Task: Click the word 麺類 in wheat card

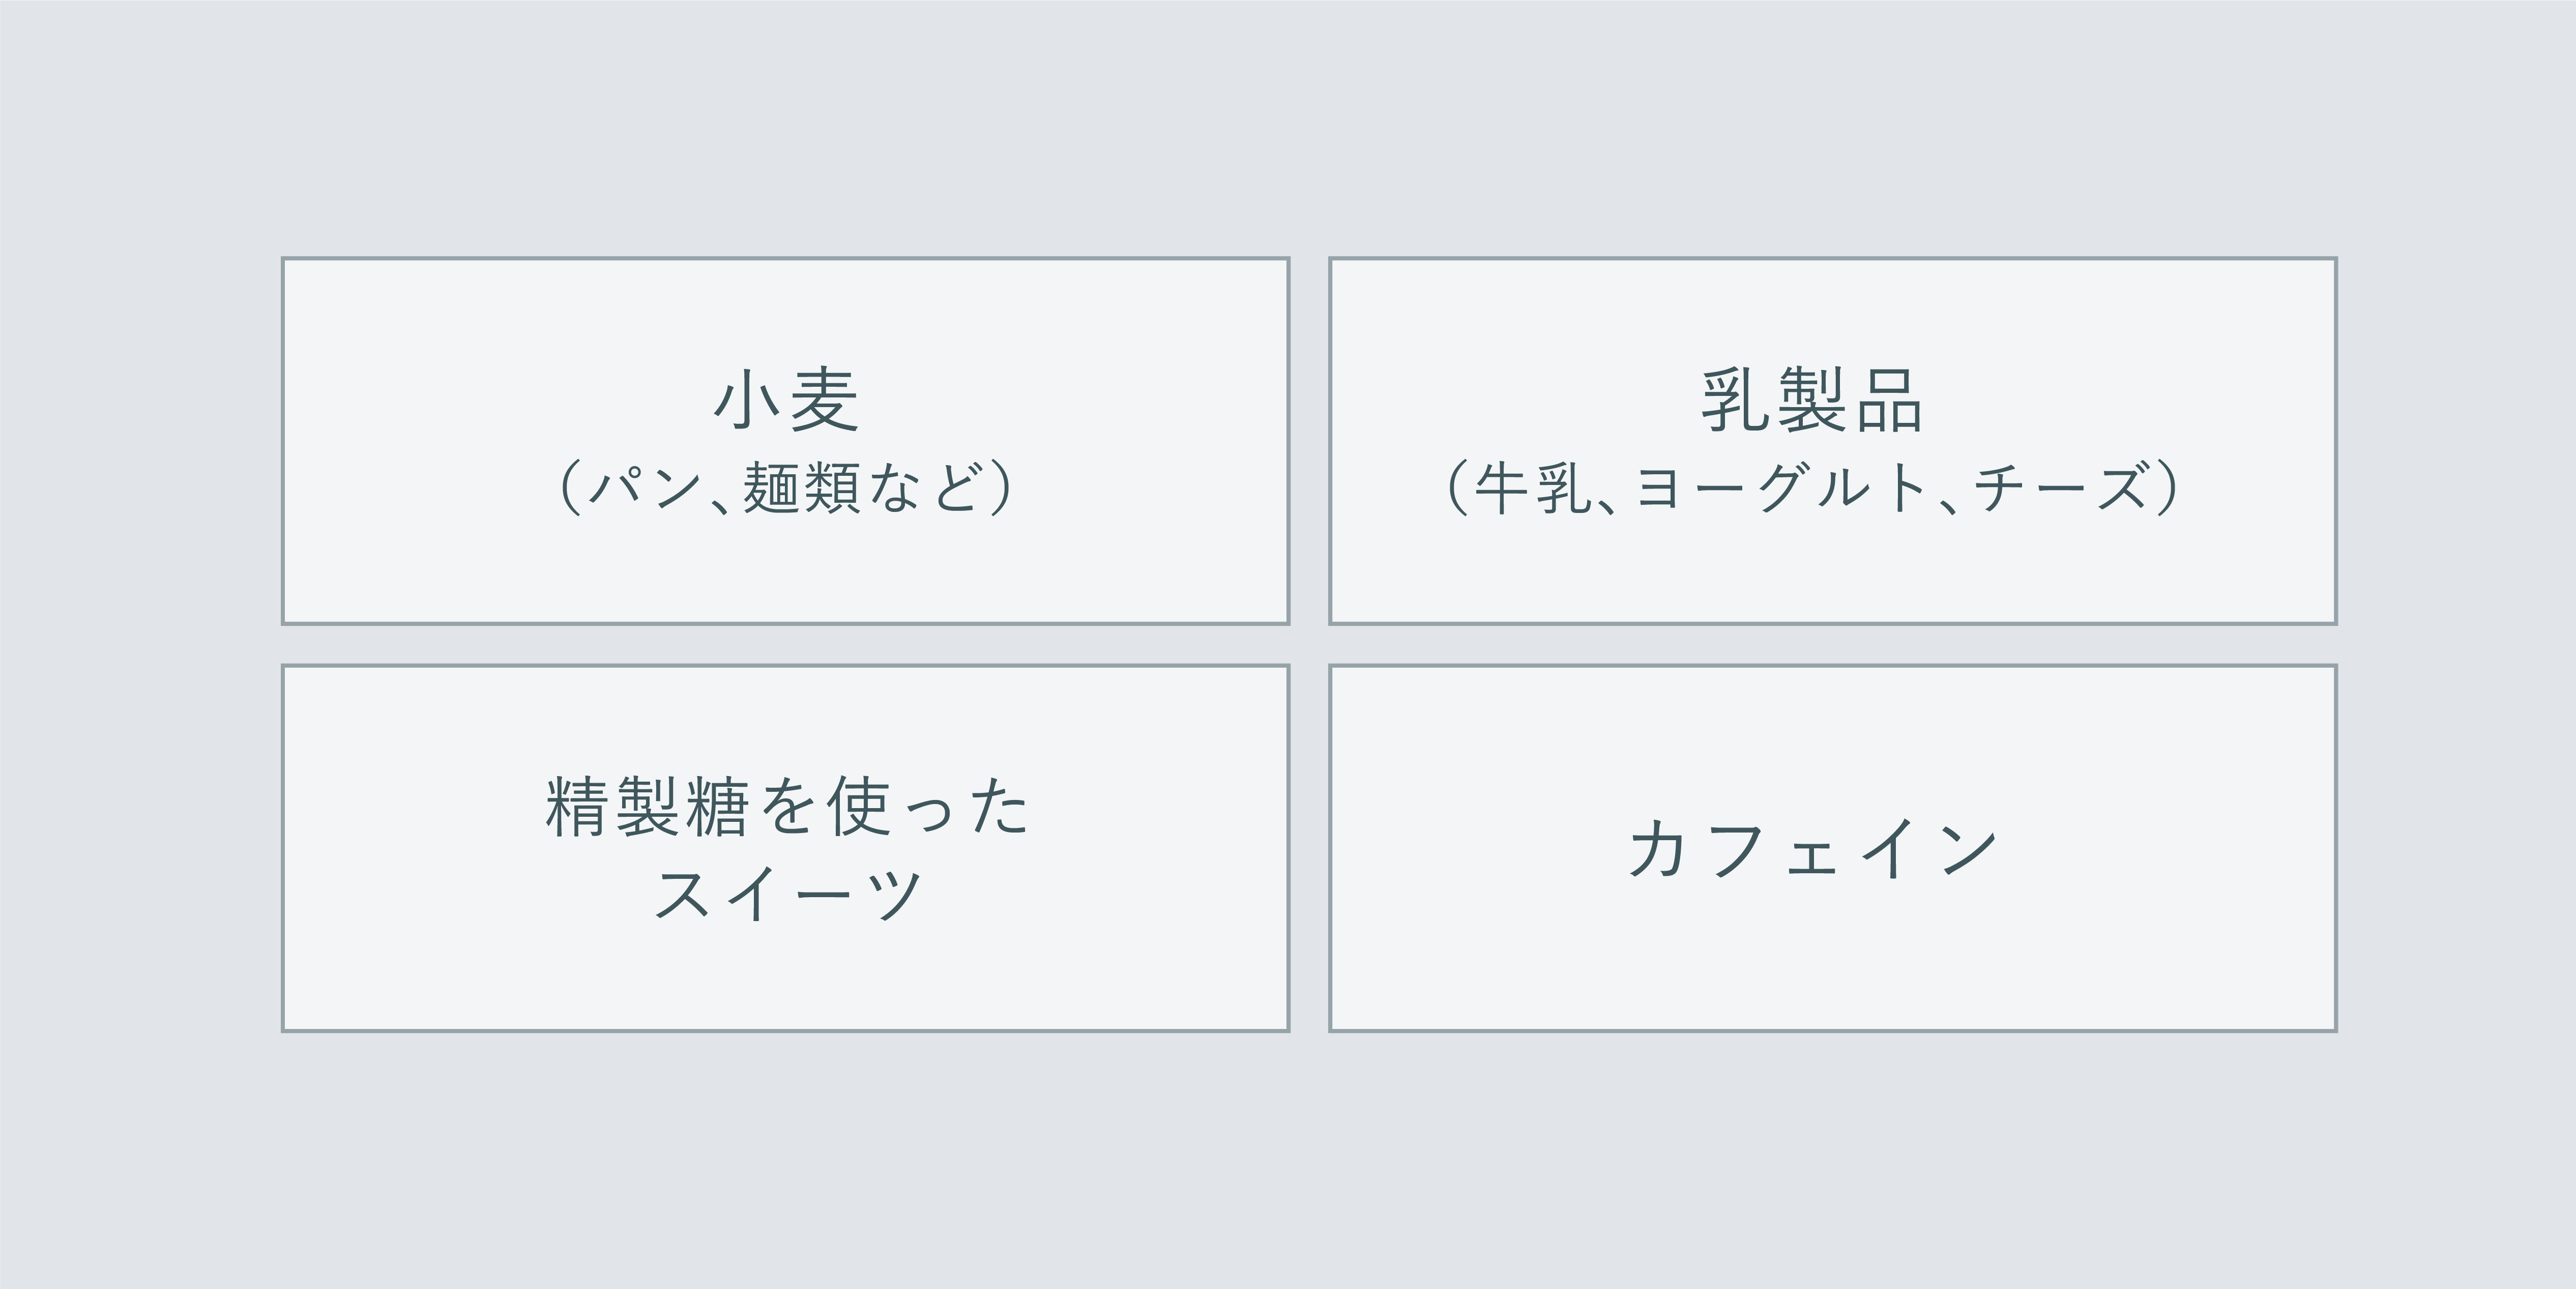Action: pyautogui.click(x=801, y=488)
